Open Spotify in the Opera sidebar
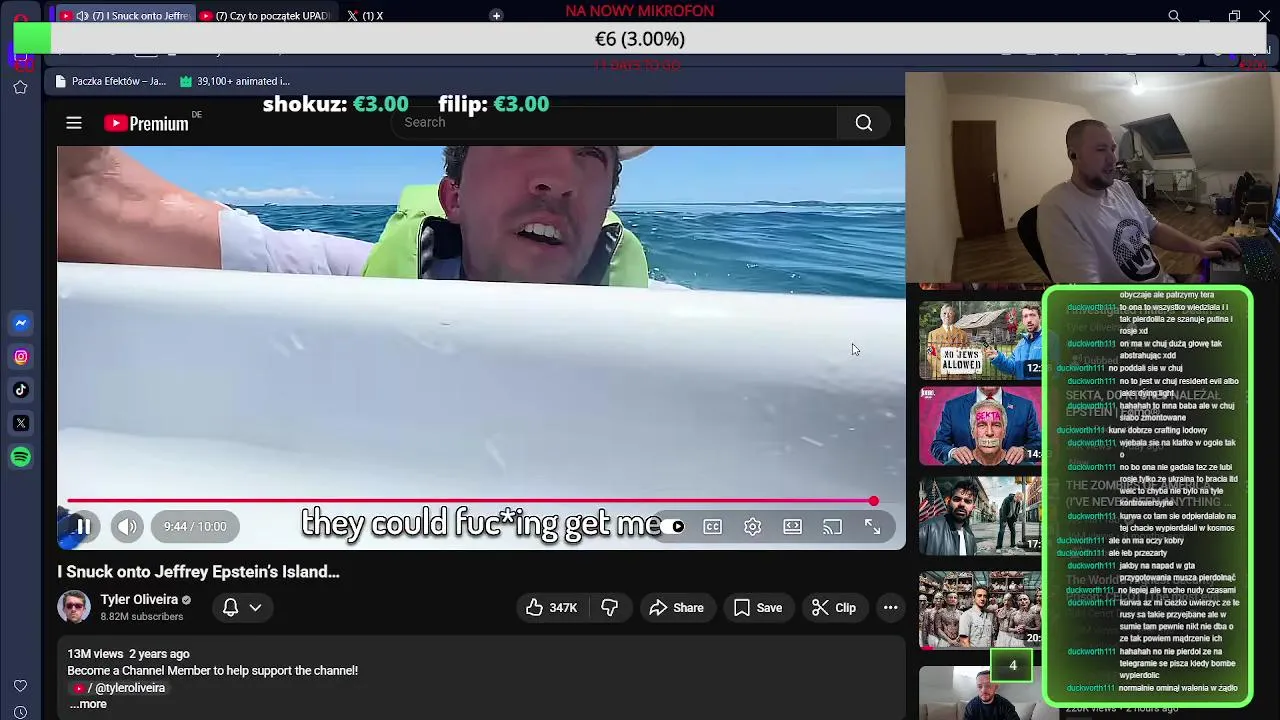 [x=21, y=457]
